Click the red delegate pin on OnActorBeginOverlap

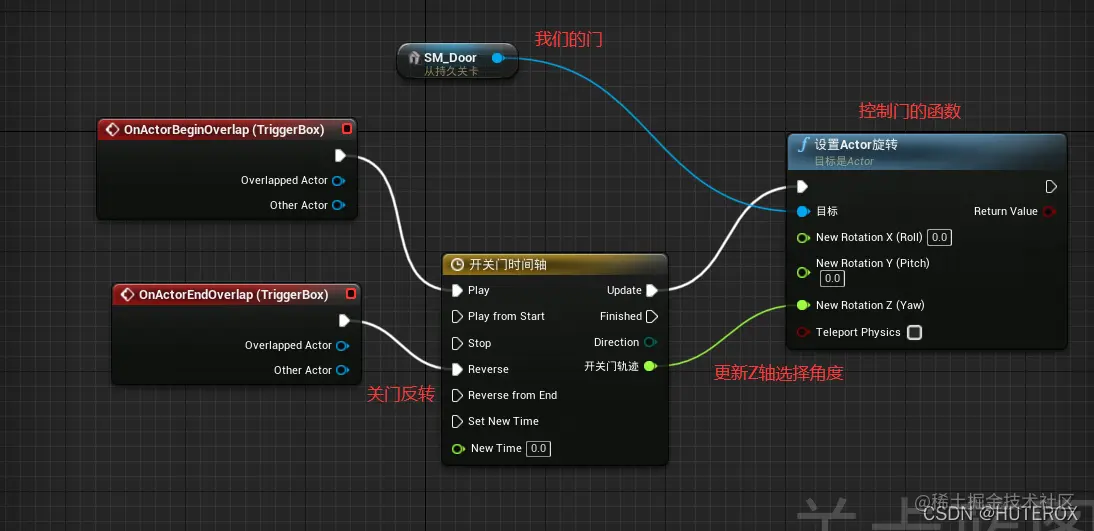(347, 129)
